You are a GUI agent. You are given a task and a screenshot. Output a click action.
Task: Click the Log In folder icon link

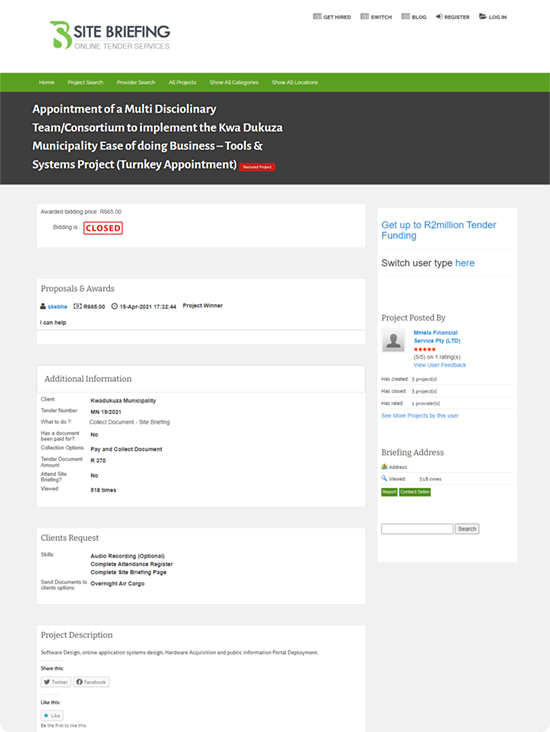[493, 17]
